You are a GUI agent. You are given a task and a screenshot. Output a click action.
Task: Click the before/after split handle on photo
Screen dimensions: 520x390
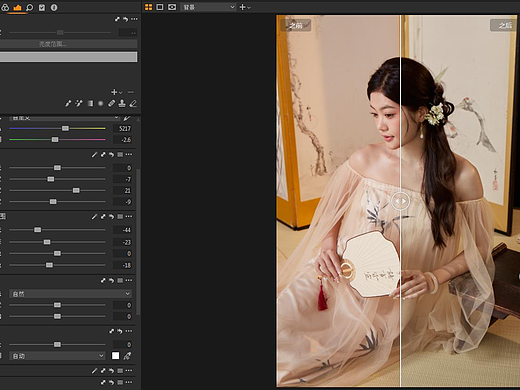coord(400,201)
